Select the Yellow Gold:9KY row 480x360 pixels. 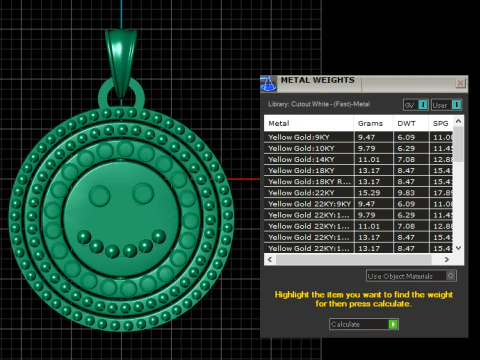[359, 137]
